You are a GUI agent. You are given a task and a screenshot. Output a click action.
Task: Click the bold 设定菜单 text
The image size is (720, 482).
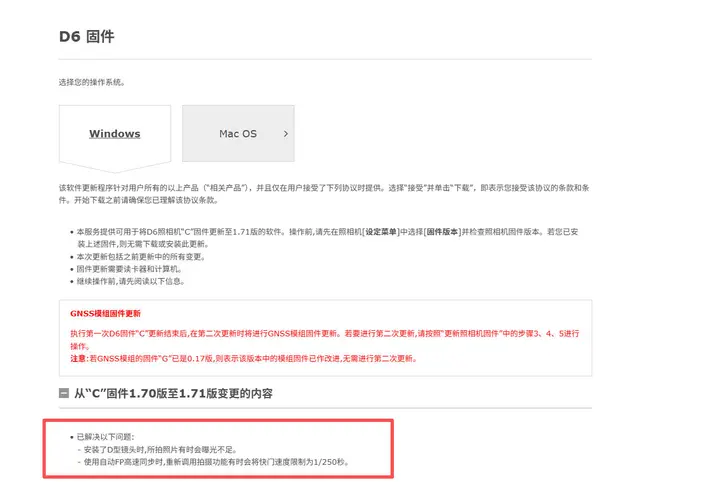pyautogui.click(x=381, y=232)
